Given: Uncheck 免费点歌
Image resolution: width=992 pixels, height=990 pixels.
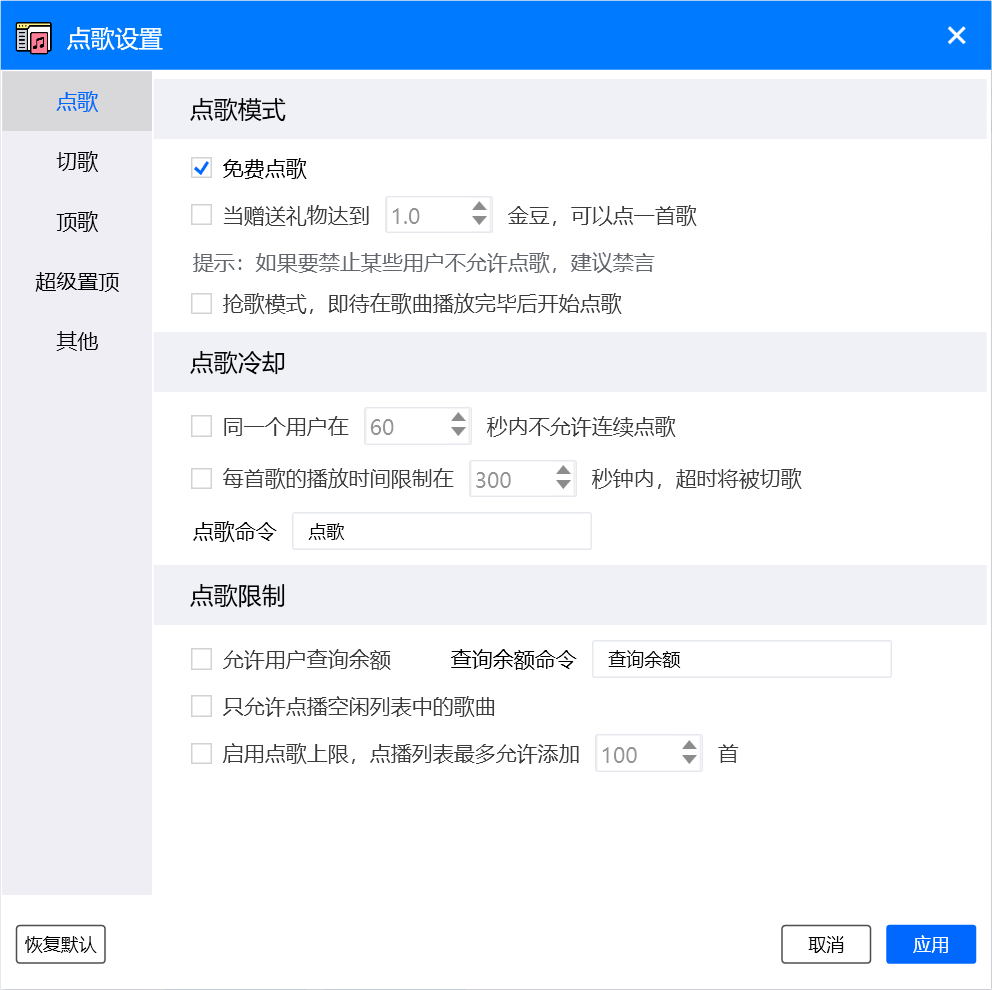Looking at the screenshot, I should click(x=200, y=168).
